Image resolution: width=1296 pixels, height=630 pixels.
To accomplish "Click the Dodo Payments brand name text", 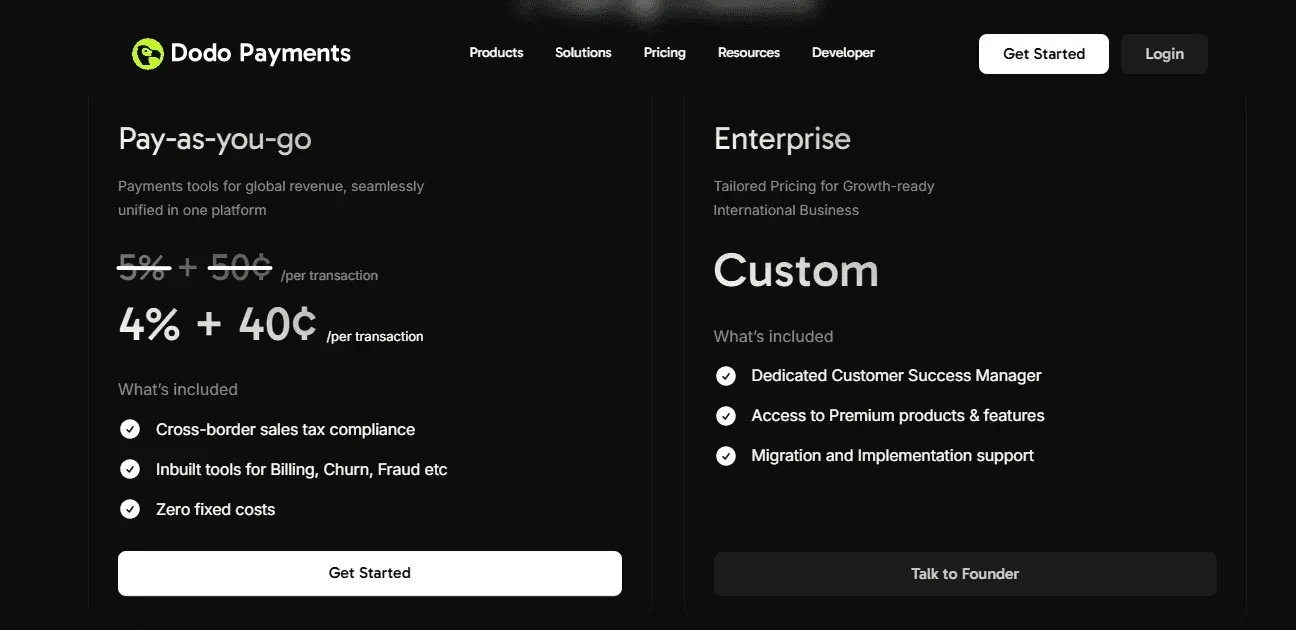I will tap(261, 54).
